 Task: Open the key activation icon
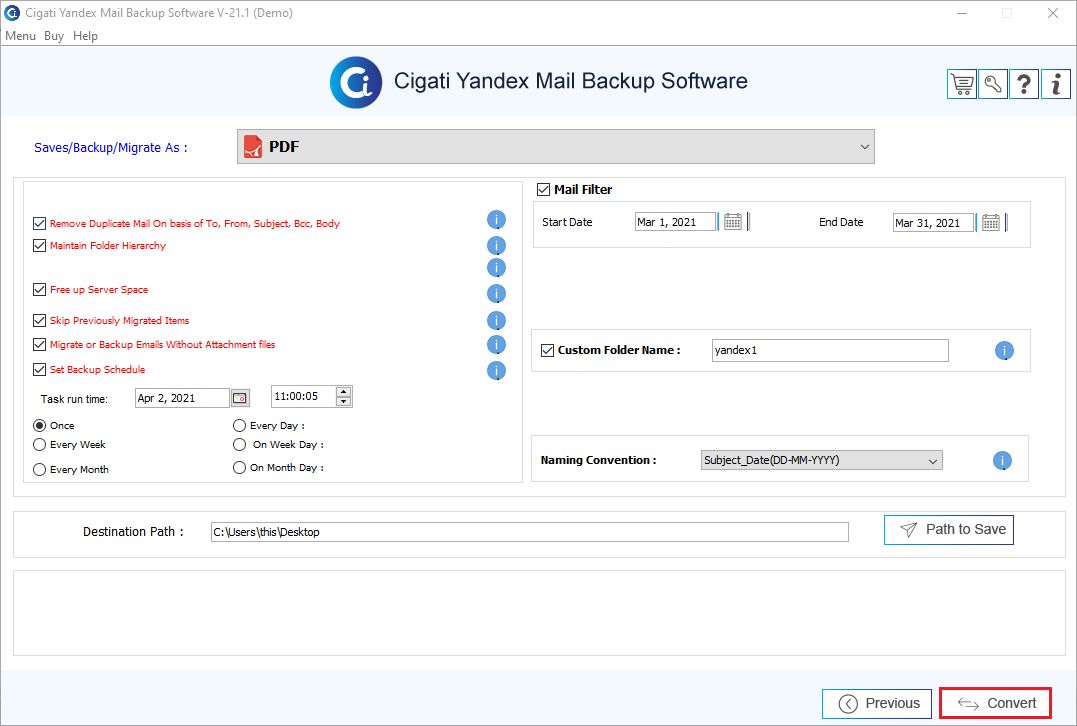(993, 84)
